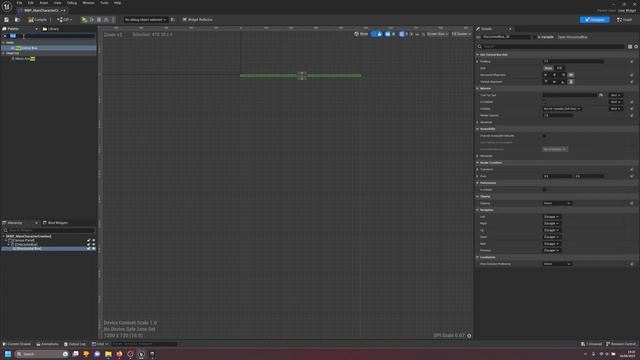Select the Auto size button
The height and width of the screenshot is (360, 640).
click(549, 68)
